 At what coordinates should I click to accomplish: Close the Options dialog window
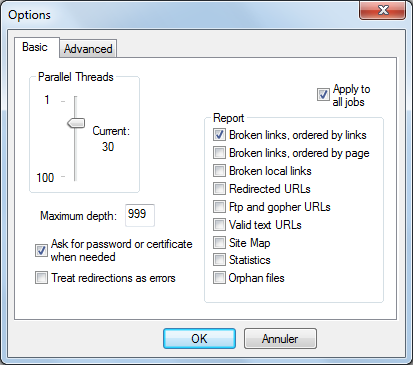[383, 10]
